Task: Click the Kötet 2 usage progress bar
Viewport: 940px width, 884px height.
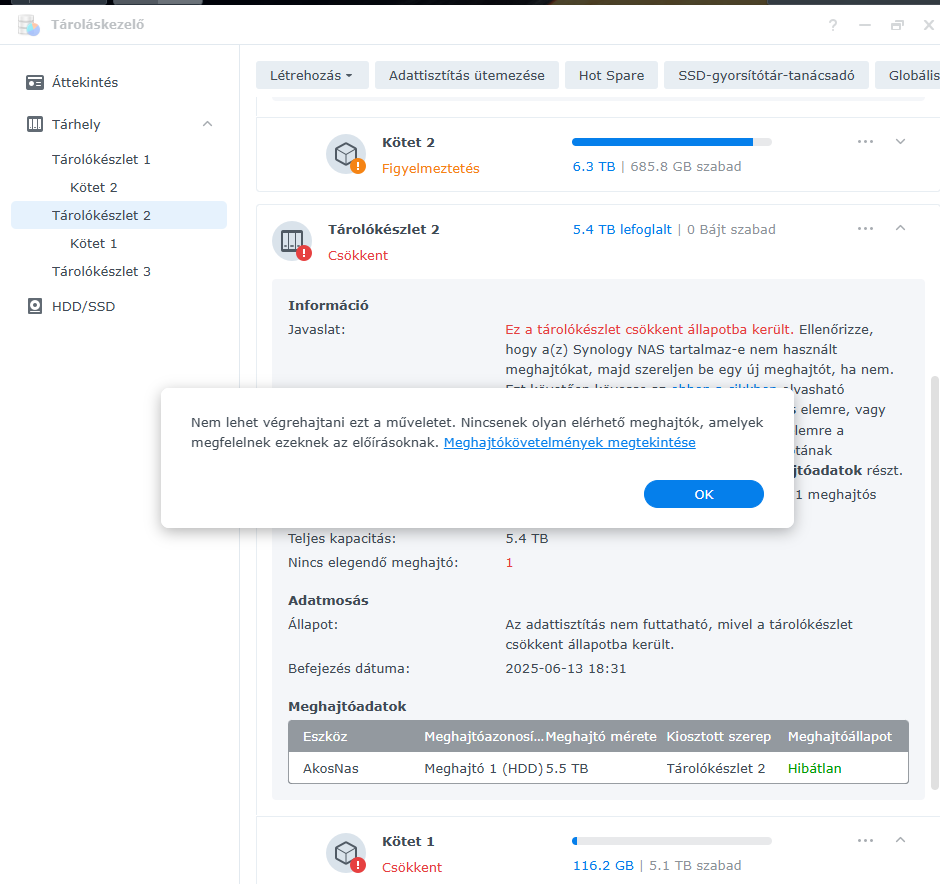Action: [x=671, y=142]
